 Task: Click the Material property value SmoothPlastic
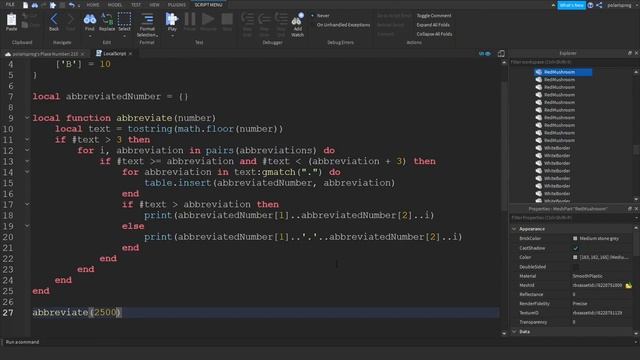tap(587, 276)
